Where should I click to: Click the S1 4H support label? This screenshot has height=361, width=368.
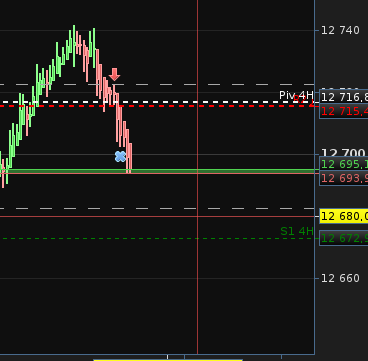(x=297, y=231)
